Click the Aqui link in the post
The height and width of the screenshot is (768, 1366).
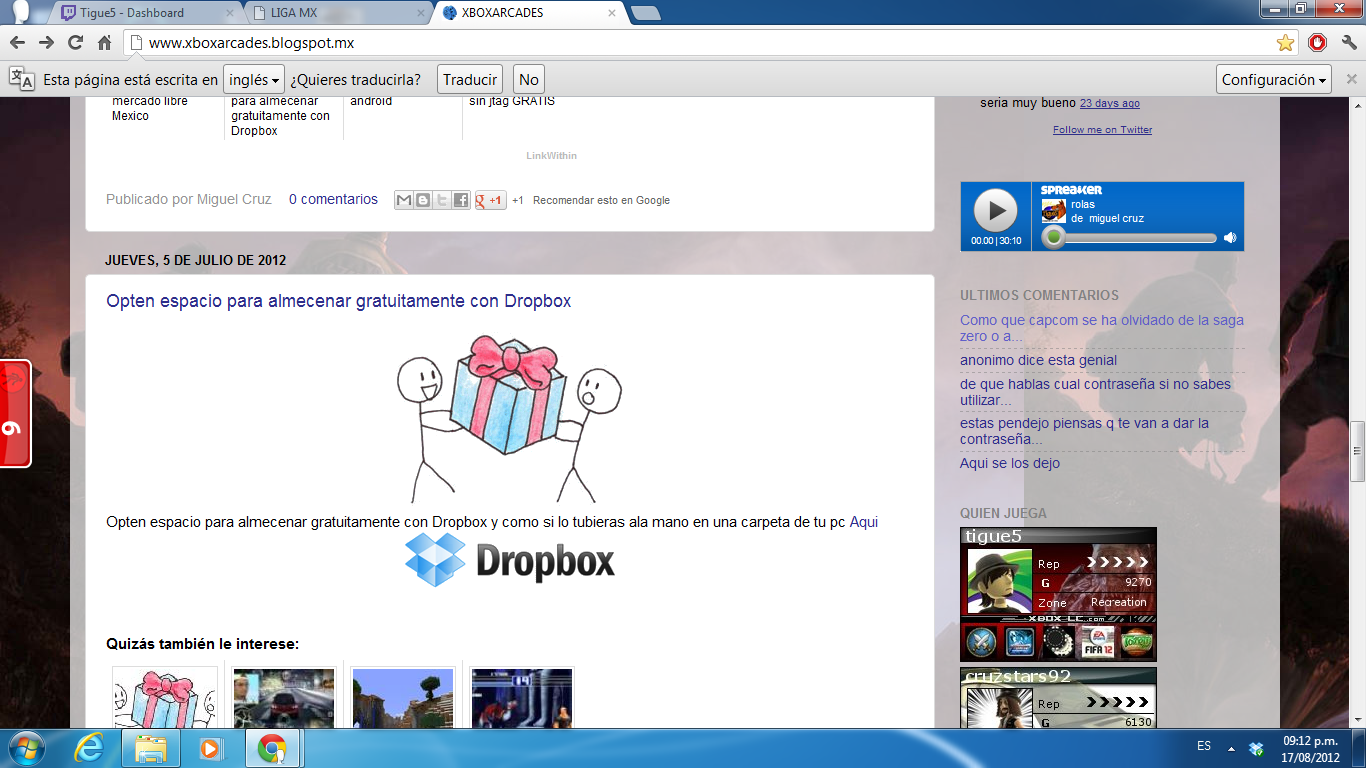(x=864, y=522)
